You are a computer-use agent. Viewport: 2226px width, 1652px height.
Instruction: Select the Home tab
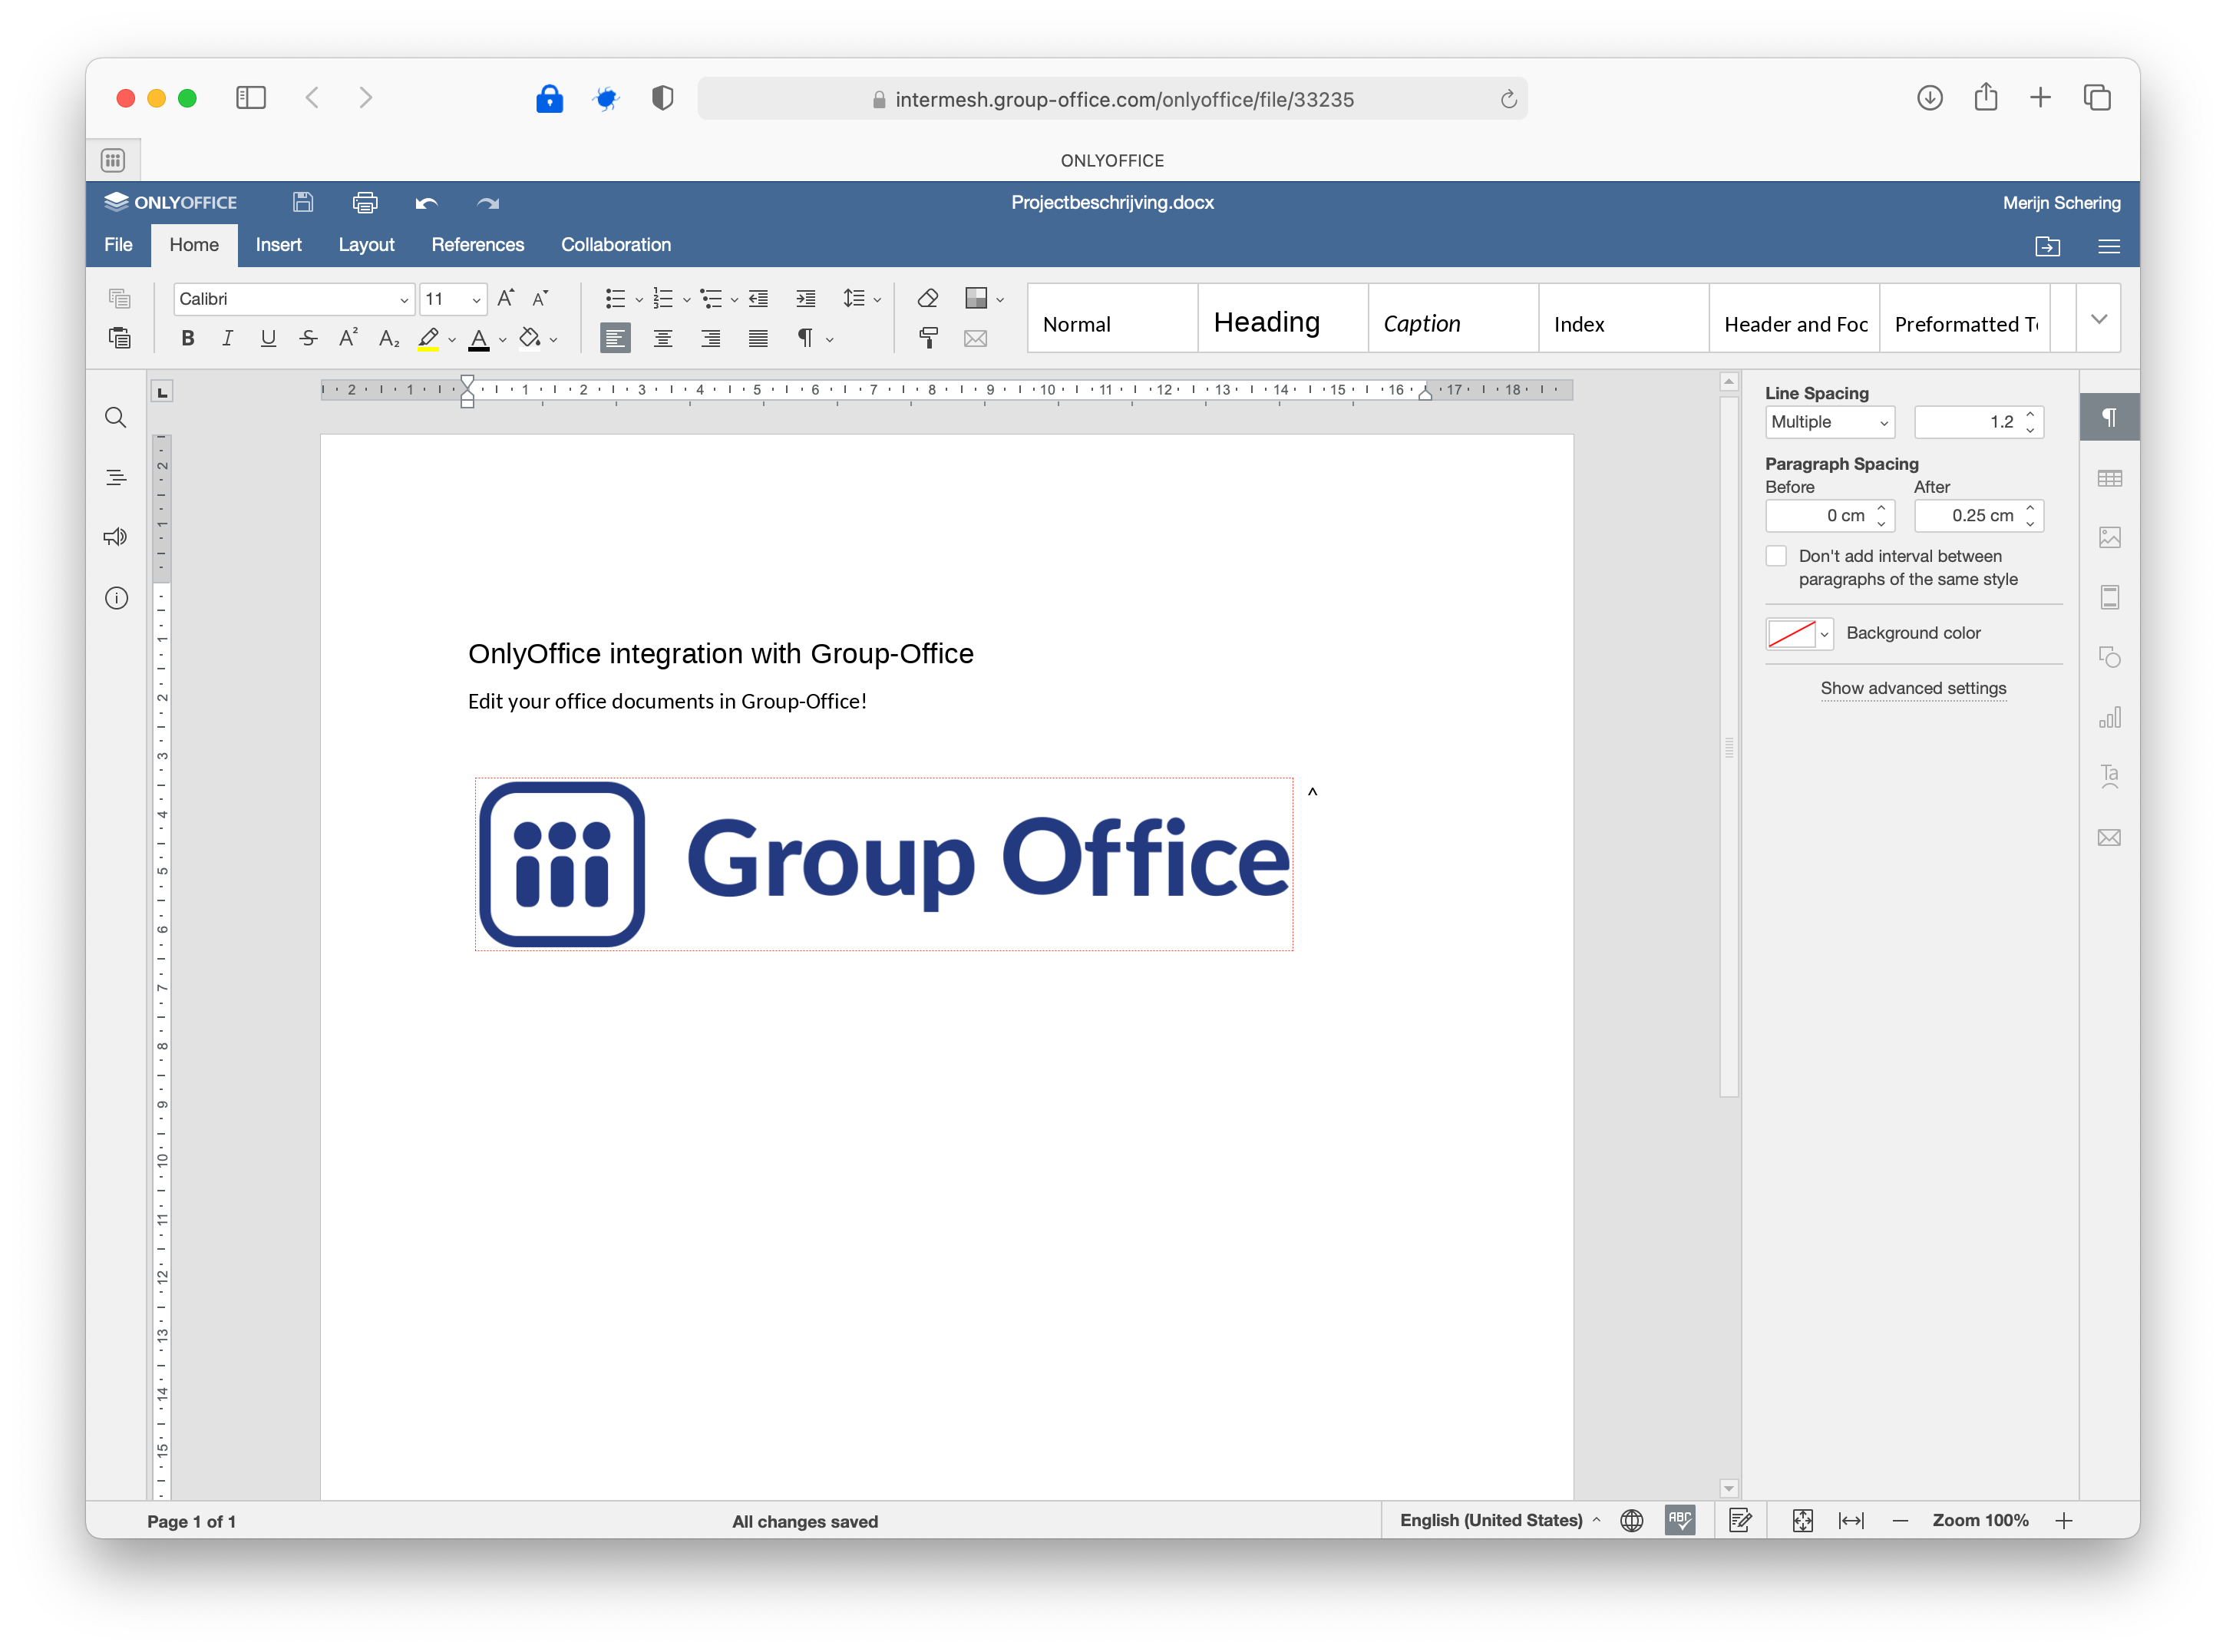click(x=194, y=245)
